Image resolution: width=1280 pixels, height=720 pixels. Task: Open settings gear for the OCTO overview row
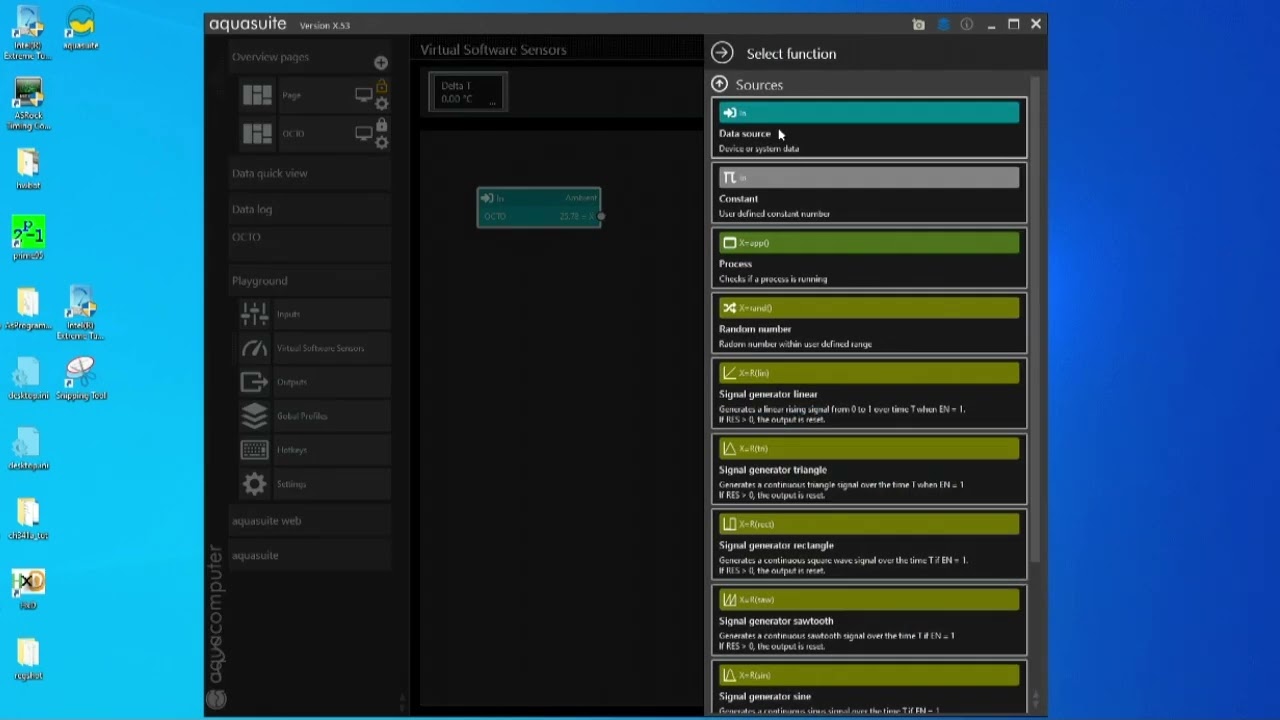[x=381, y=142]
